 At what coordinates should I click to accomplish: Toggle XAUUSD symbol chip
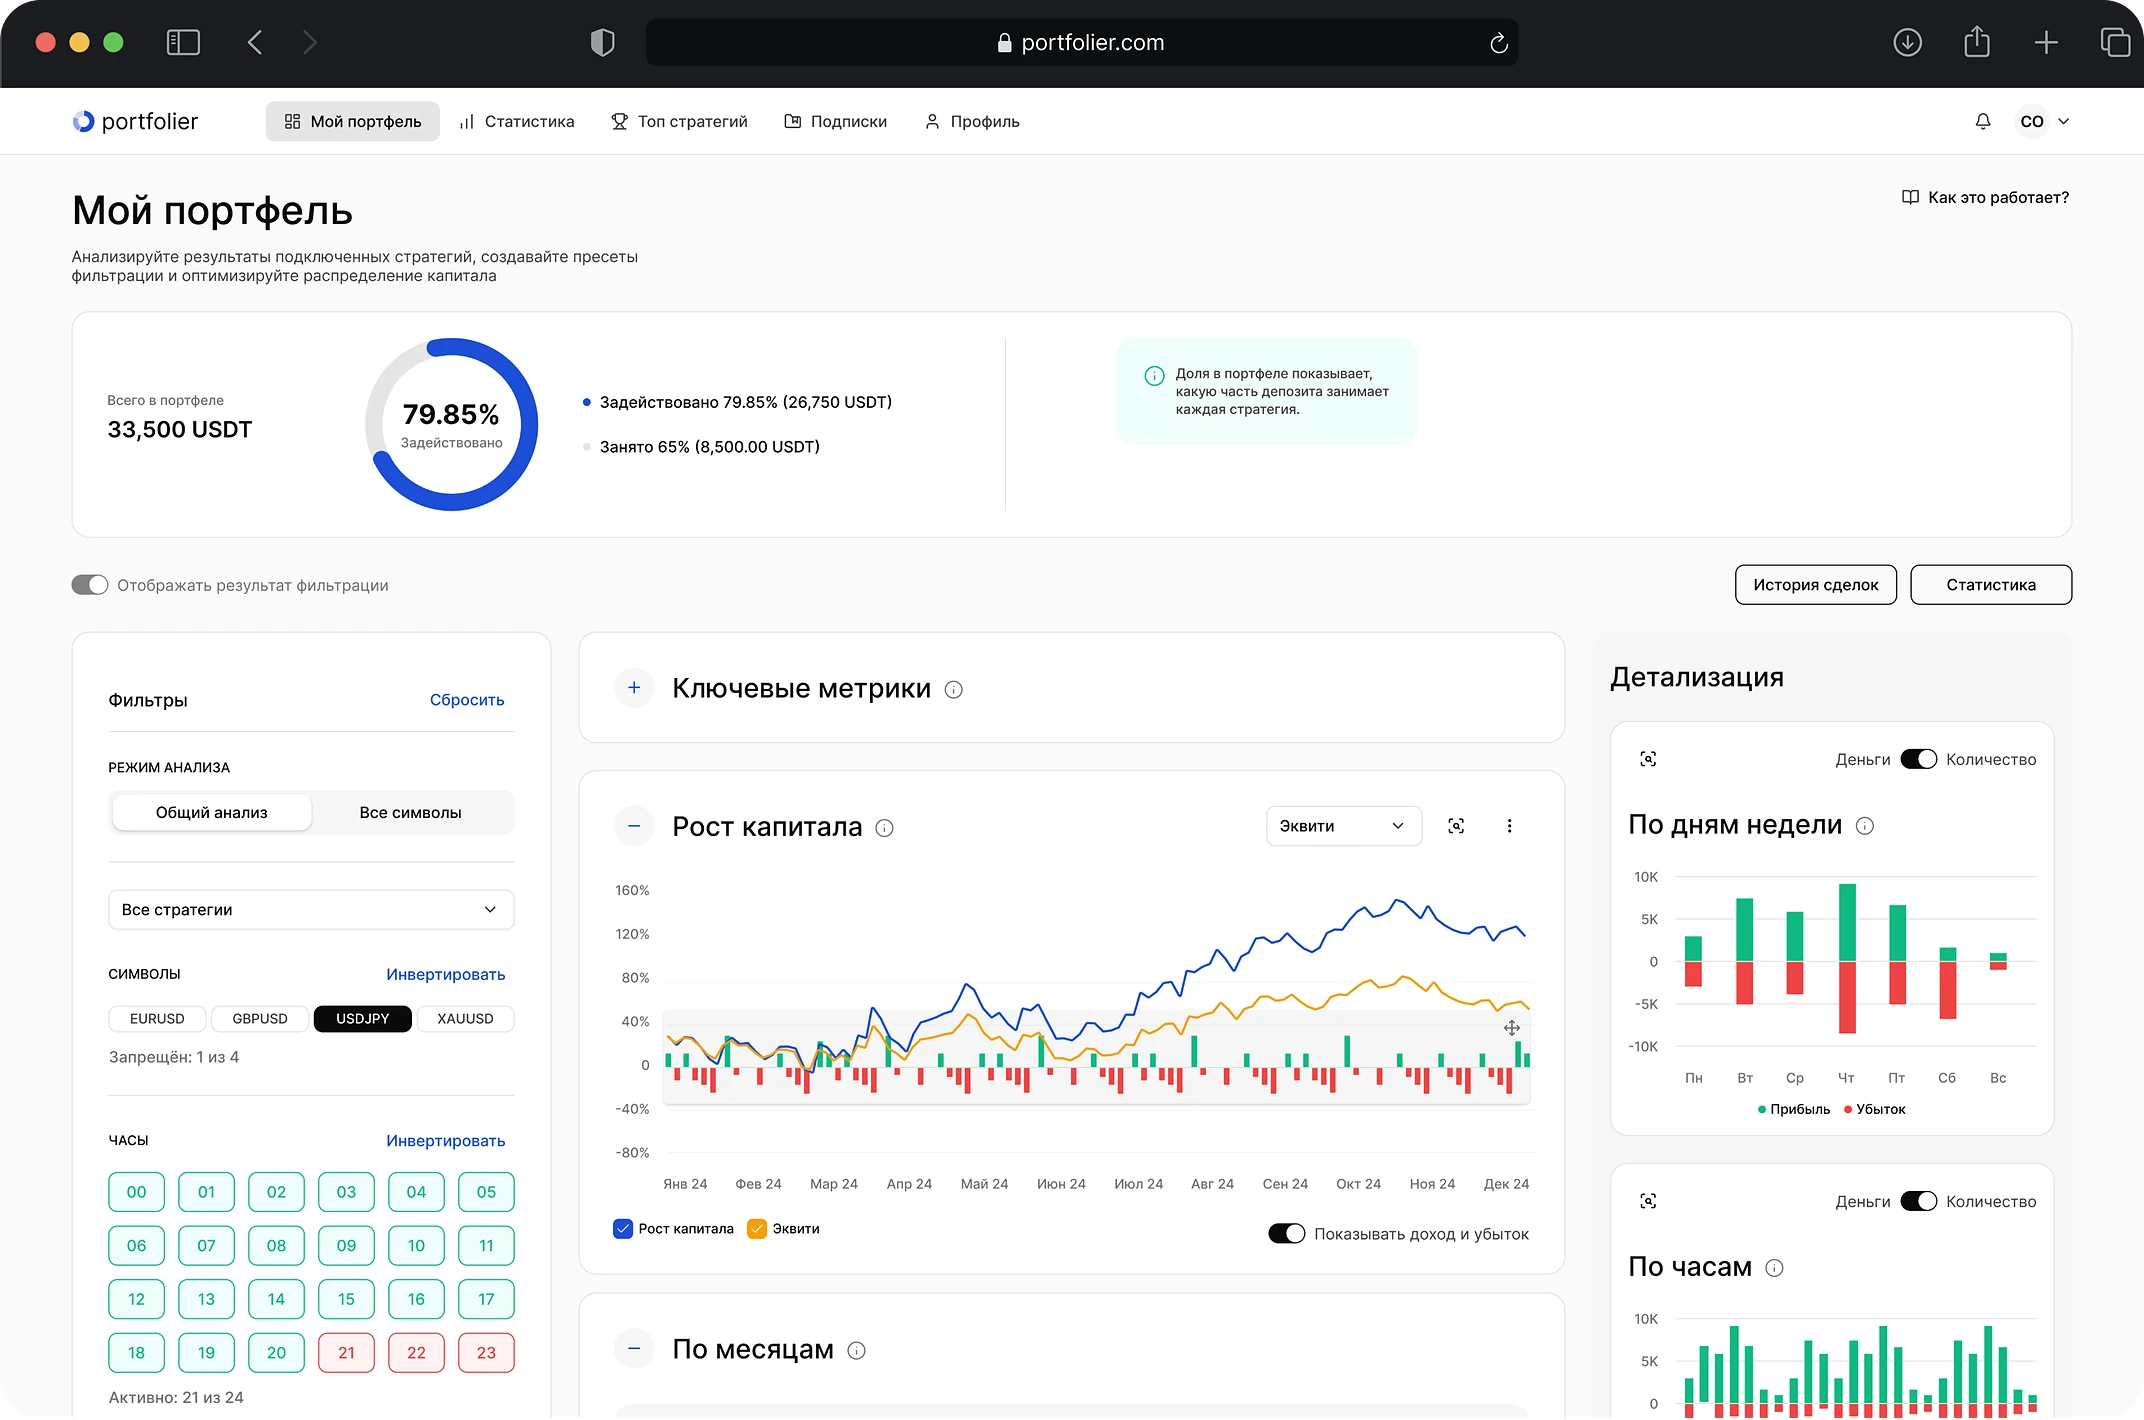tap(465, 1018)
